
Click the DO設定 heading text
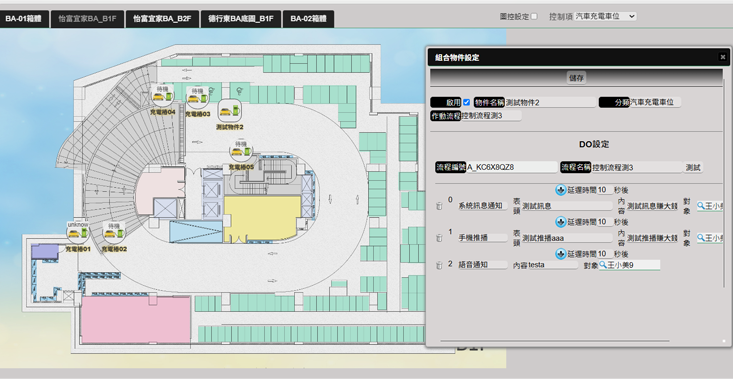(x=594, y=145)
